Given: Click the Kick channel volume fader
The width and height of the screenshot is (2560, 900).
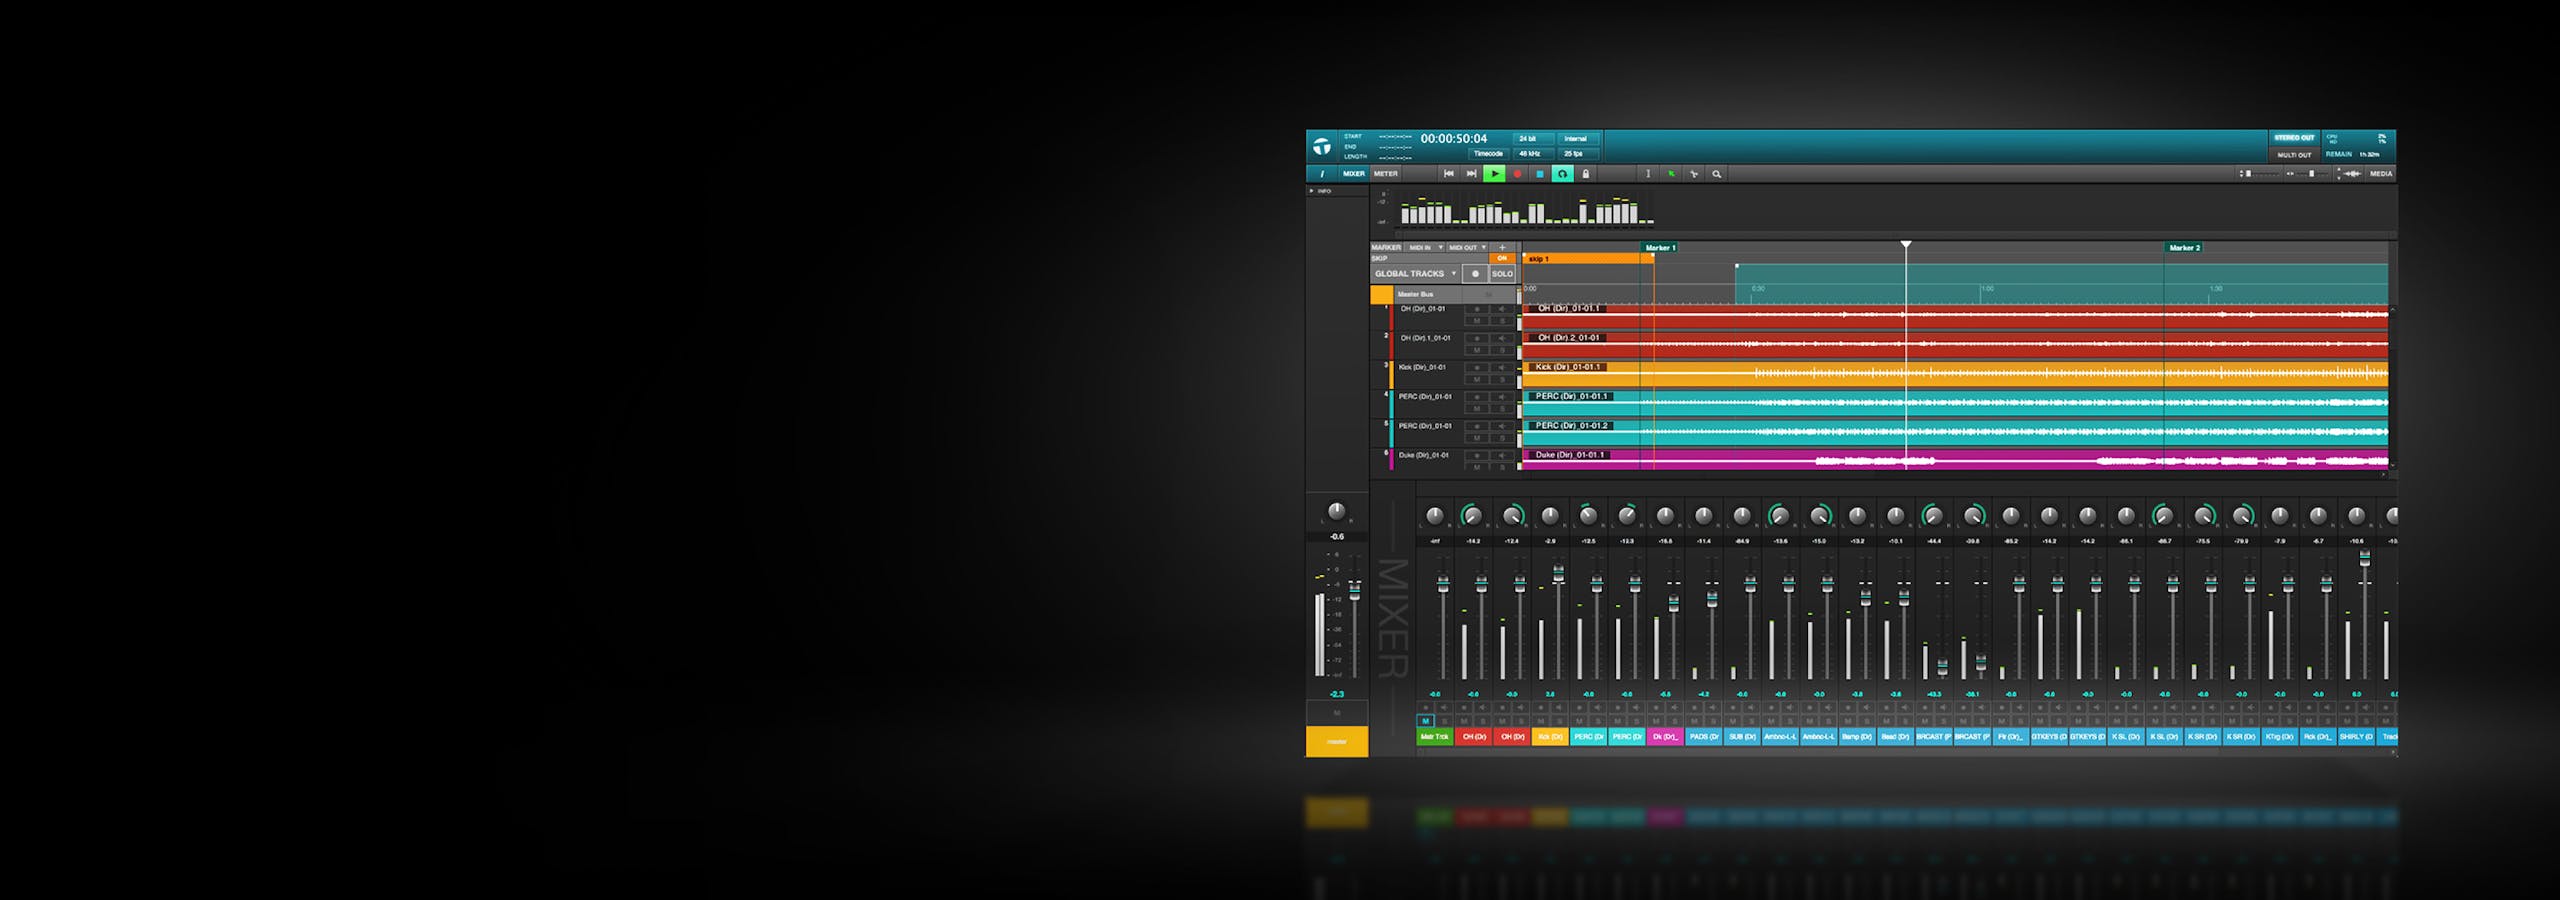Looking at the screenshot, I should pos(1558,574).
